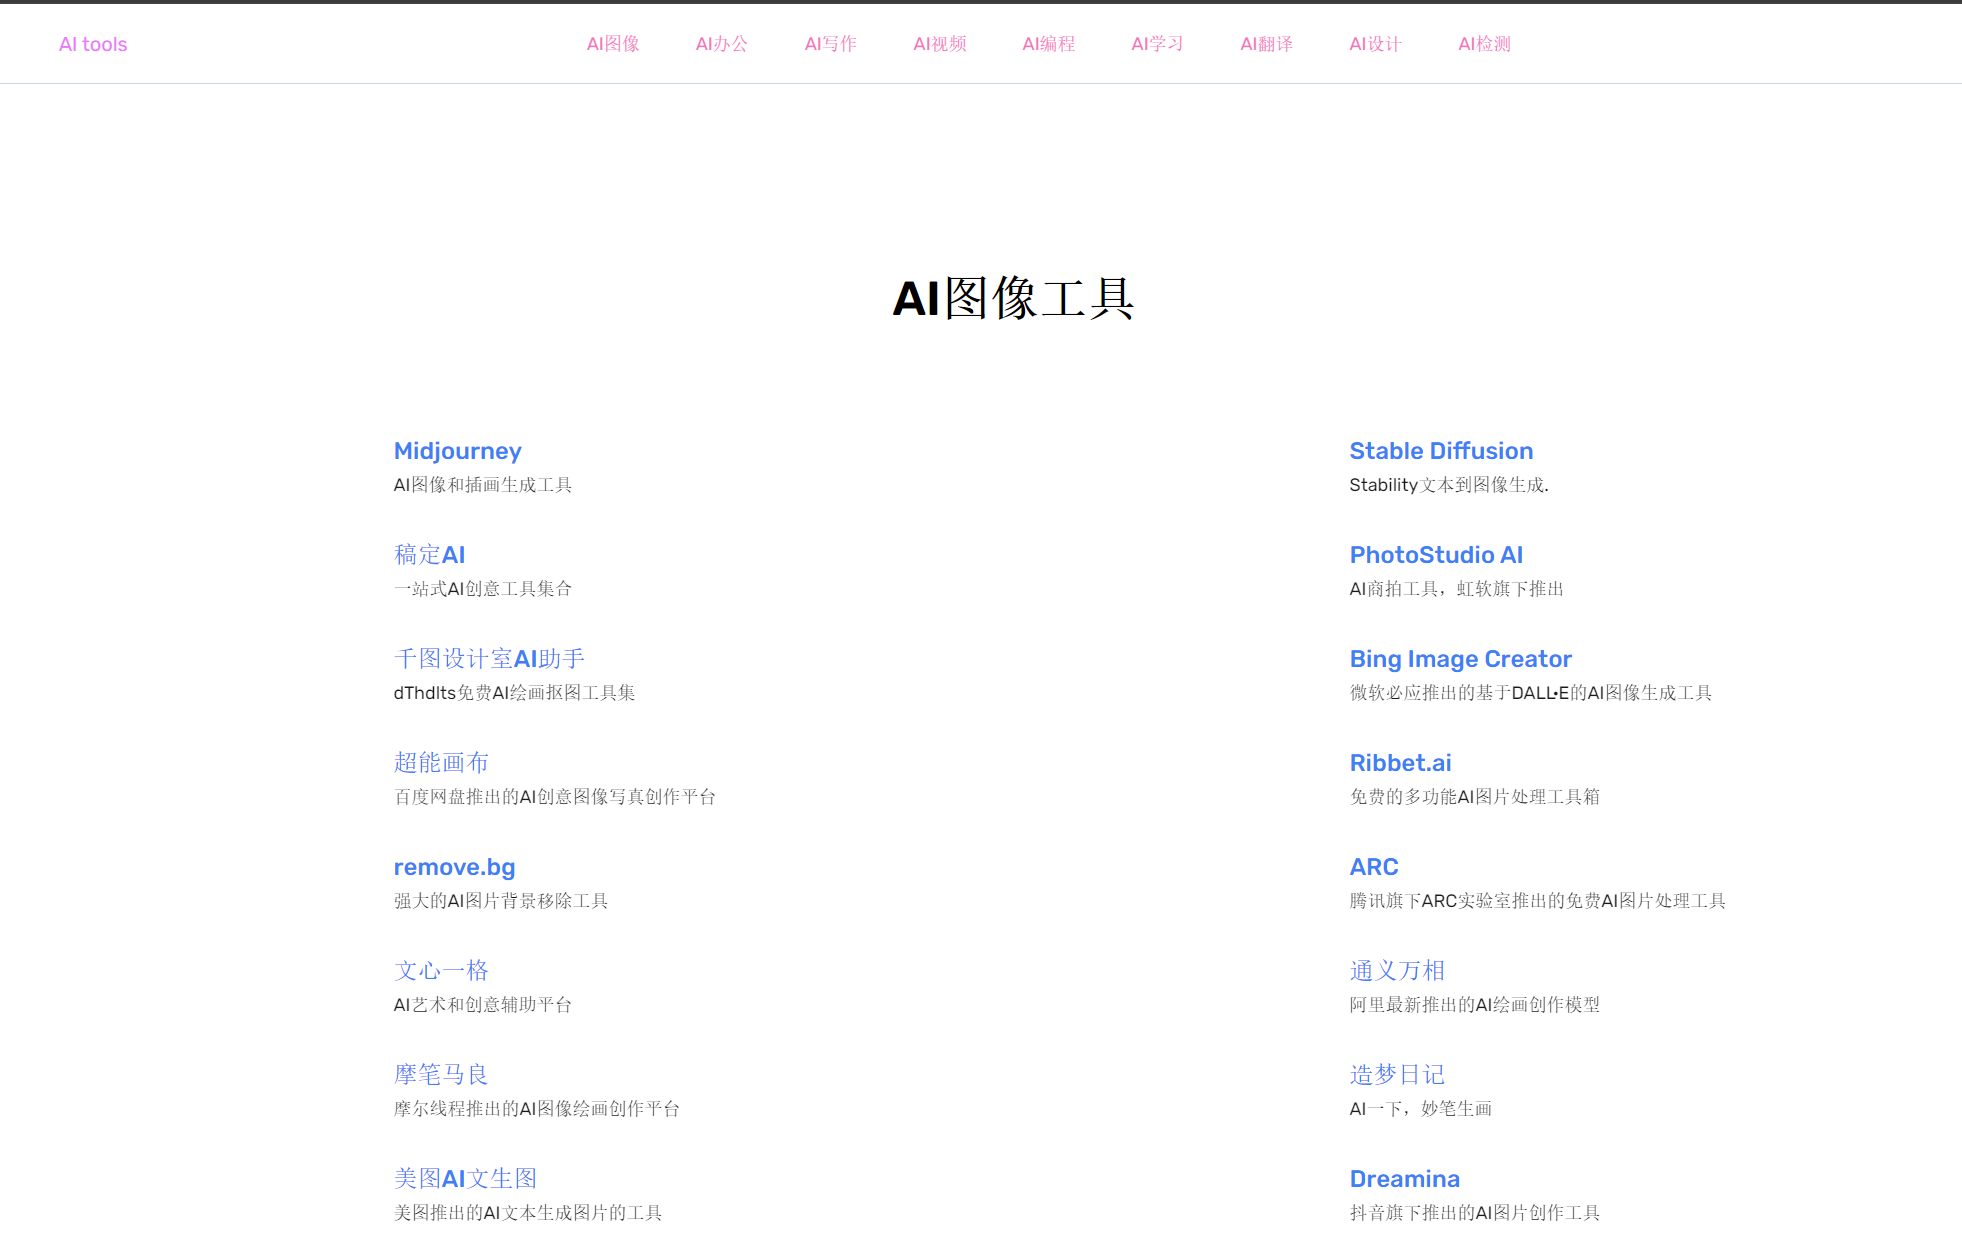Viewport: 1962px width, 1259px height.
Task: Navigate to the AI翻译 category
Action: pos(1267,44)
